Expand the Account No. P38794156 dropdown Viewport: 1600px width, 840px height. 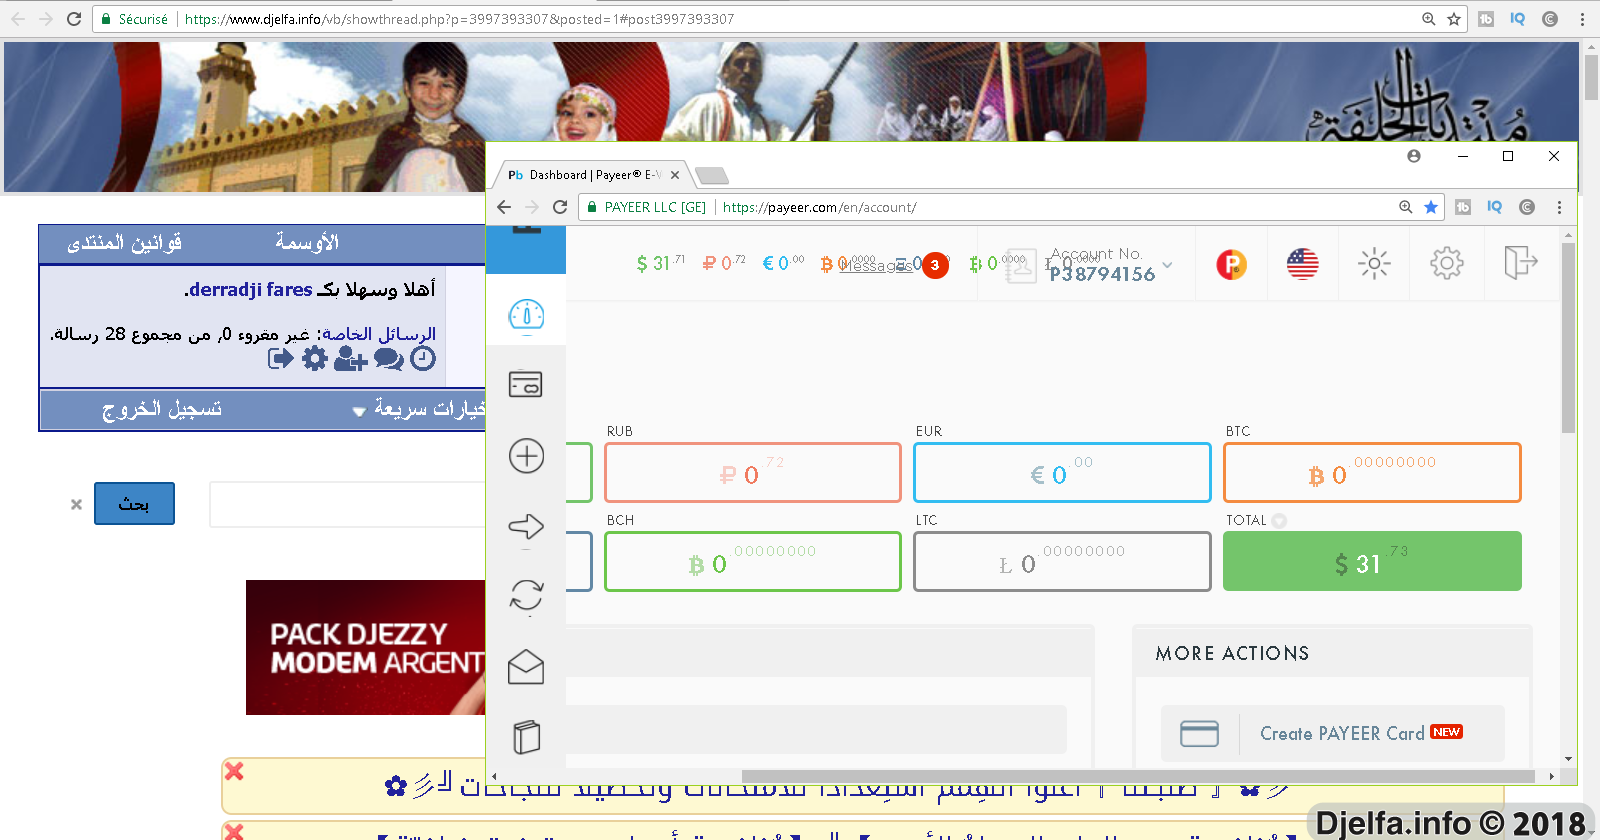pyautogui.click(x=1167, y=265)
